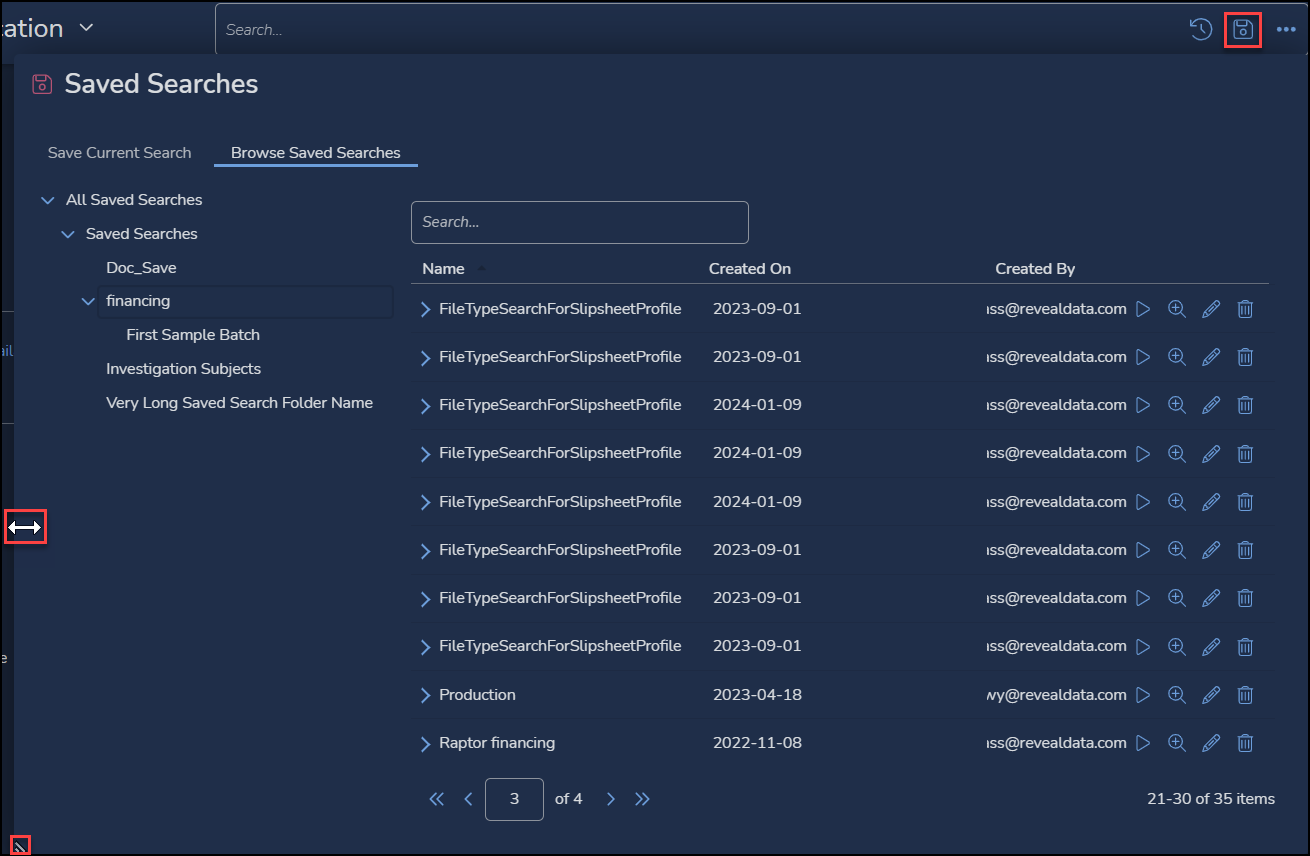Click the saved searches filter search box
The image size is (1310, 856).
(579, 222)
